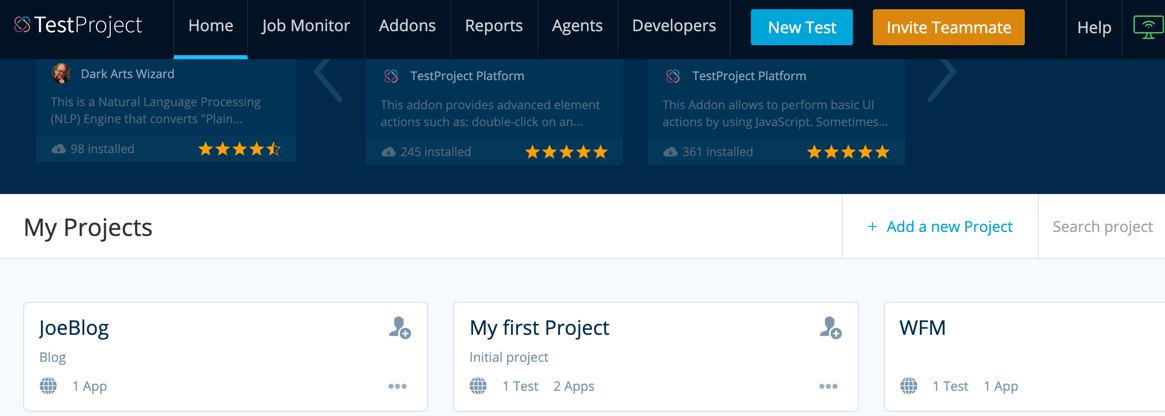Click Add a new Project link
The height and width of the screenshot is (416, 1165).
[x=950, y=227]
